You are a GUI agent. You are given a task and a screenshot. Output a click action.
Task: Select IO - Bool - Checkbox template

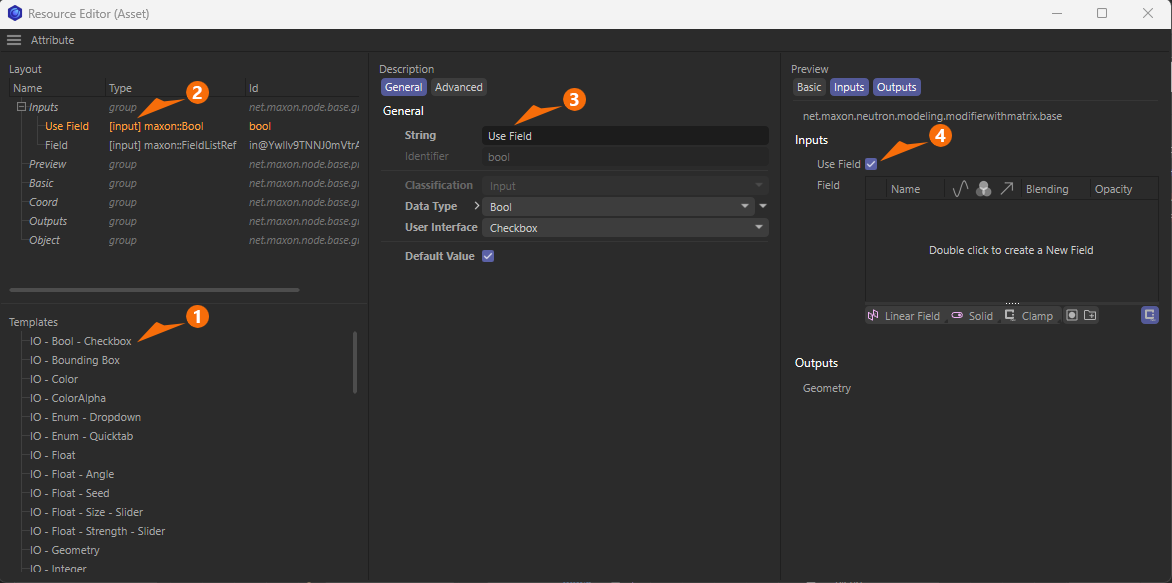click(x=81, y=341)
